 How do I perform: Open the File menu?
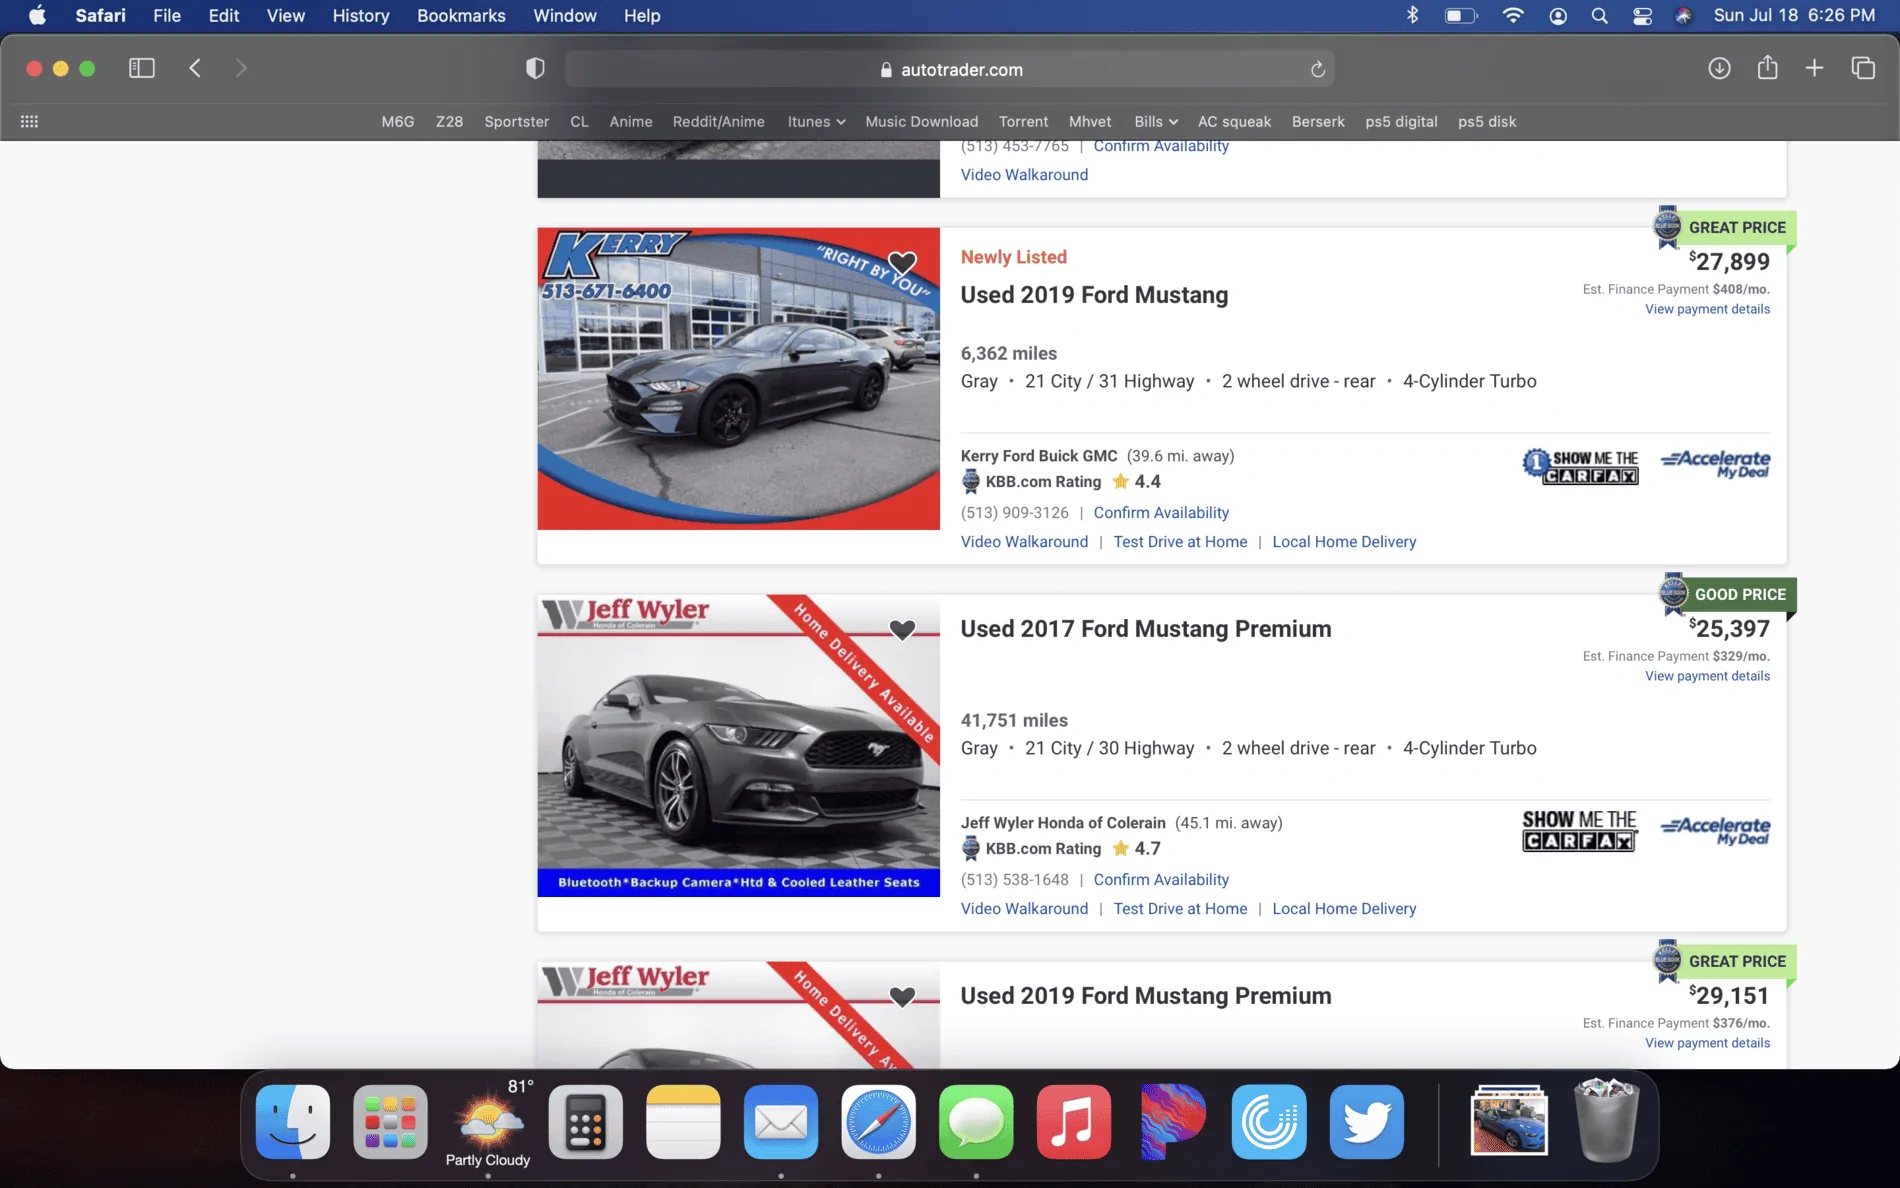pos(167,15)
